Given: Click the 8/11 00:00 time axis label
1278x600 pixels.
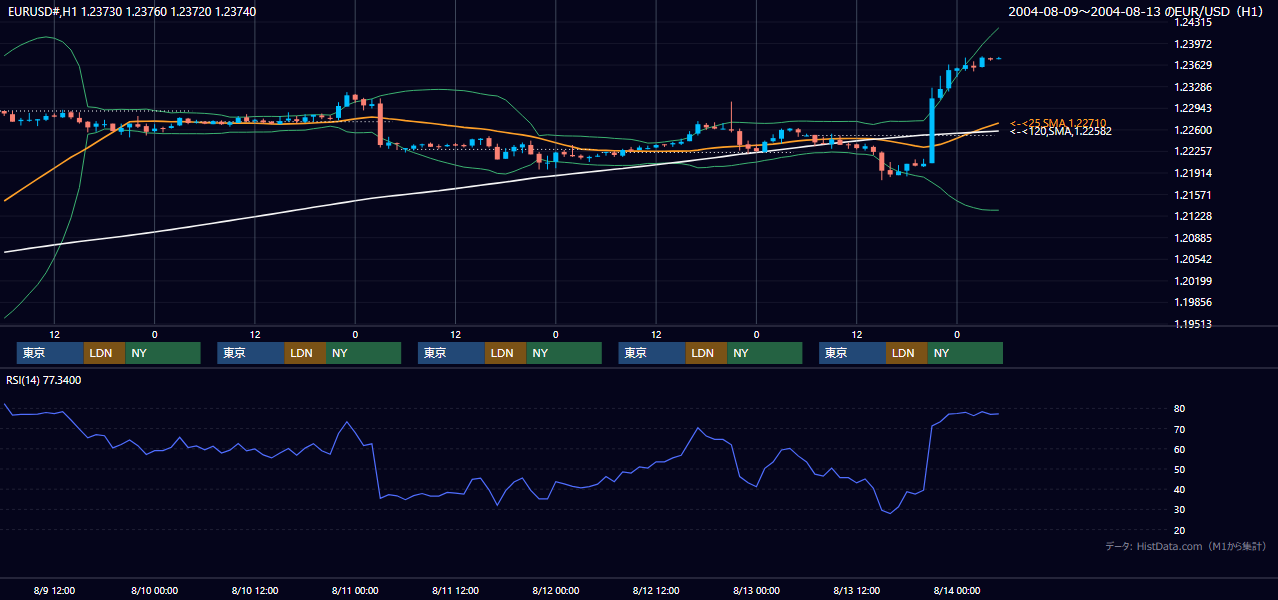Looking at the screenshot, I should (x=355, y=590).
